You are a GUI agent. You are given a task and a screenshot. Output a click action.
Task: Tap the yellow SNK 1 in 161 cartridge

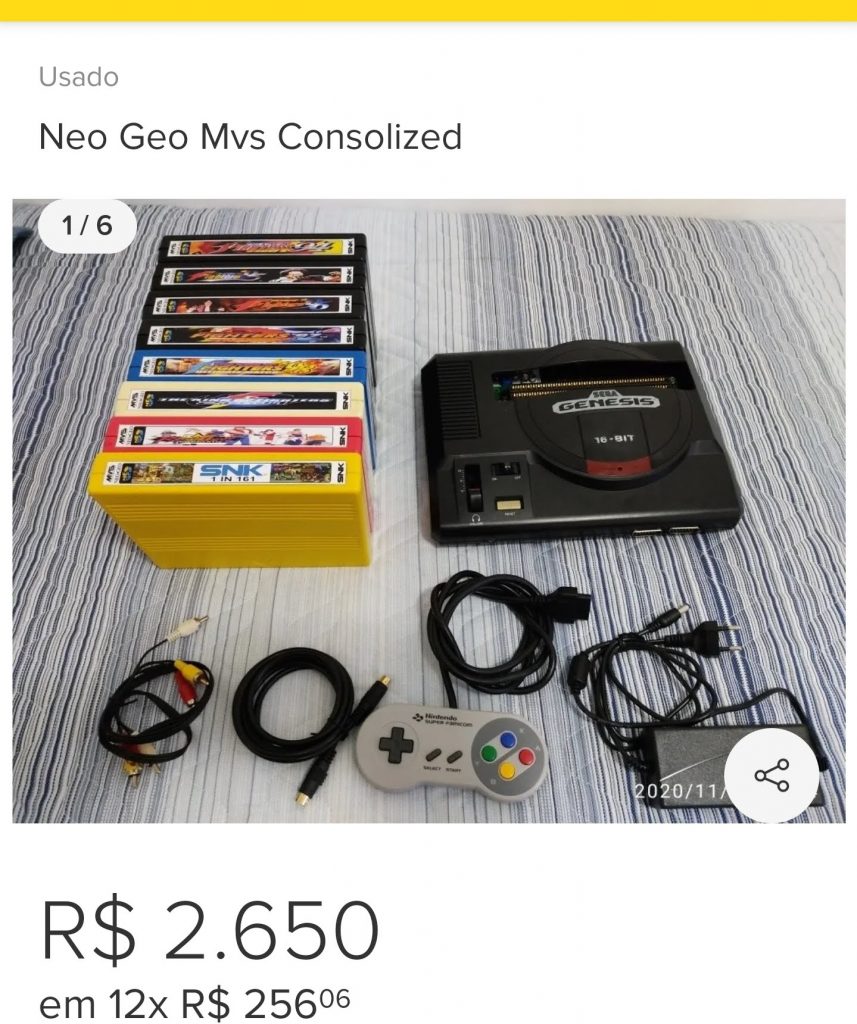(230, 509)
